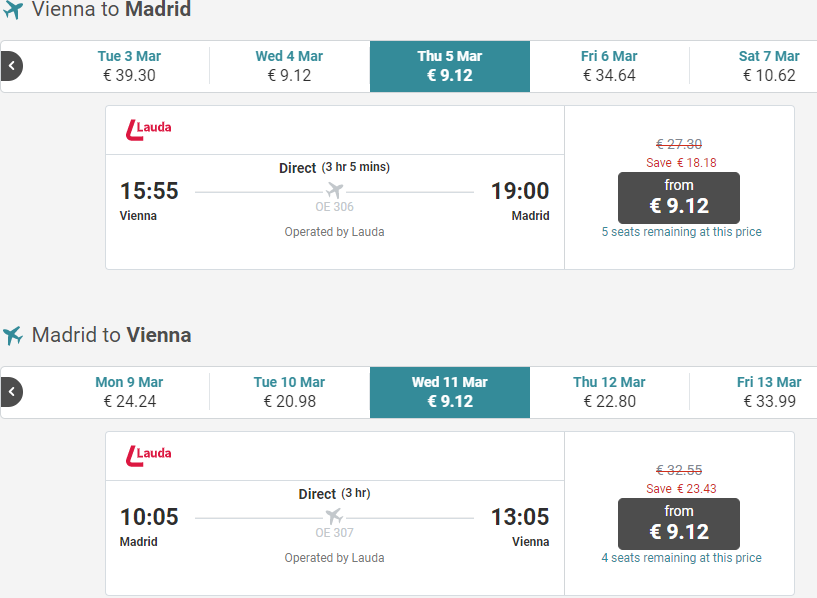Click the previous dates arrow for Vienna to Madrid
Viewport: 817px width, 598px height.
[x=11, y=67]
